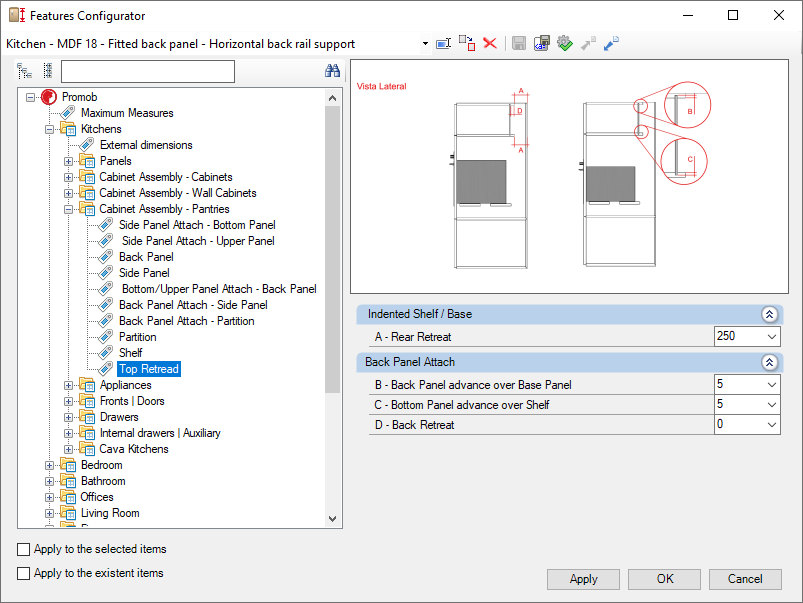
Task: Select the Side Panel tree item
Action: [144, 273]
